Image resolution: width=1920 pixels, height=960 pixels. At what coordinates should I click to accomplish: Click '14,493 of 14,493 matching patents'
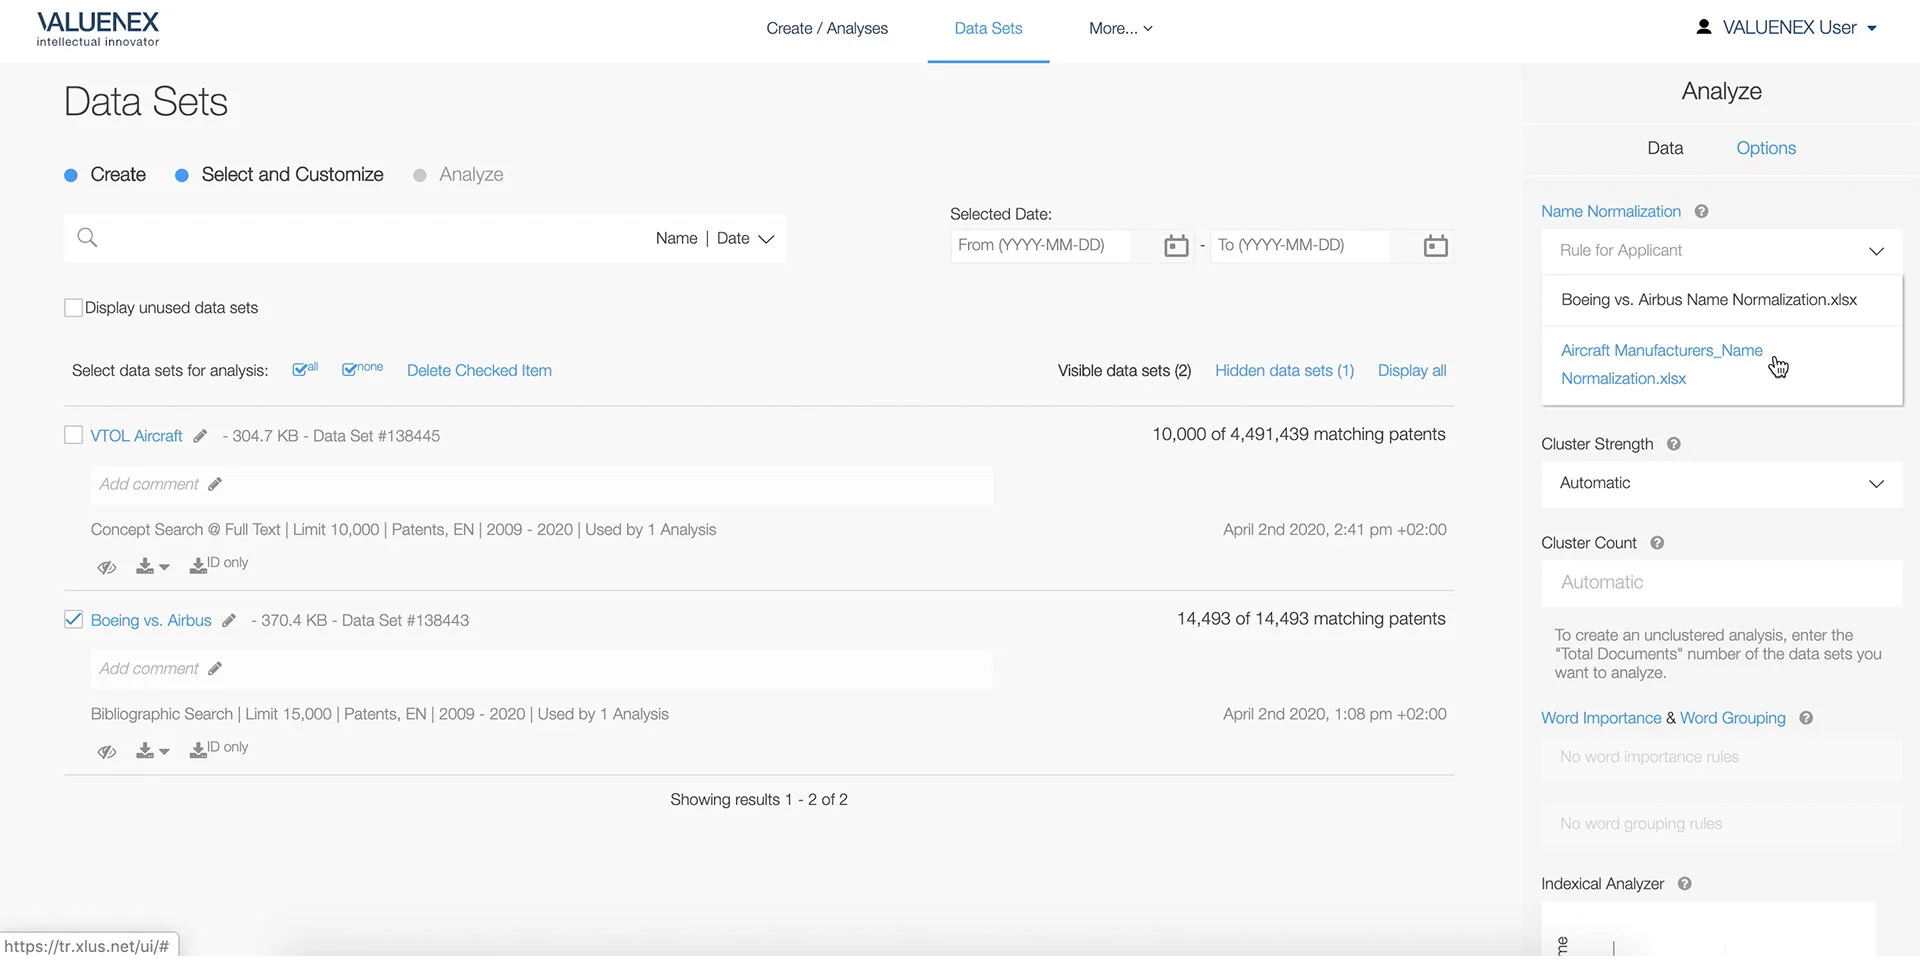(x=1311, y=619)
